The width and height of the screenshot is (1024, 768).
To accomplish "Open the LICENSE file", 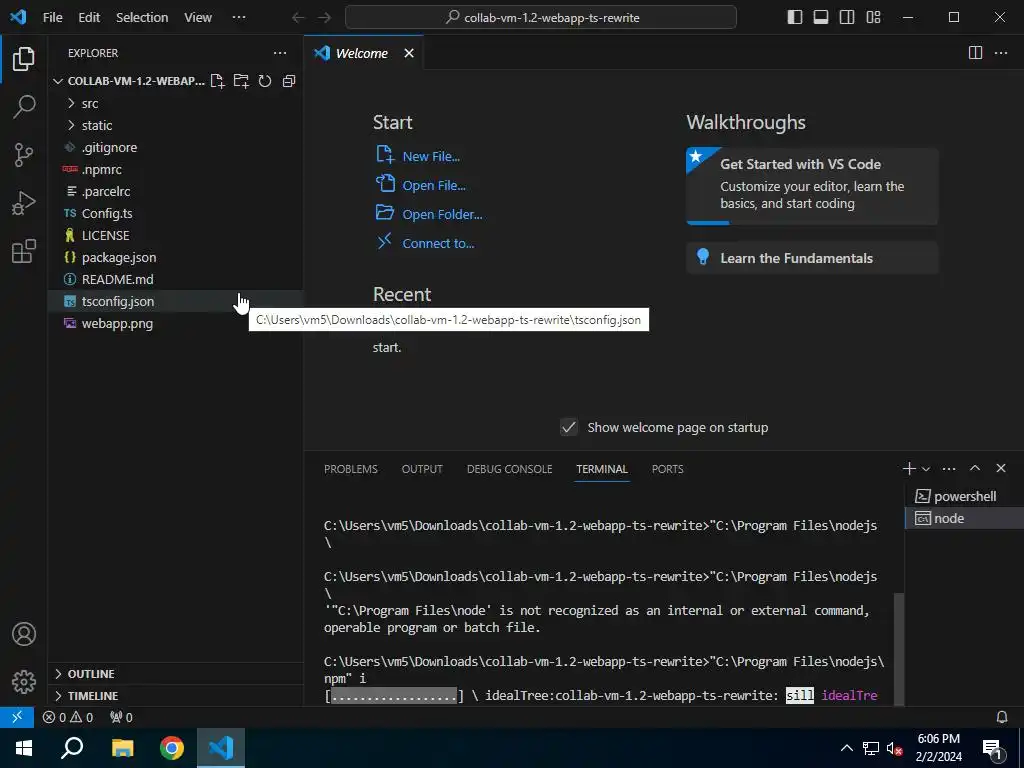I will tap(175, 235).
